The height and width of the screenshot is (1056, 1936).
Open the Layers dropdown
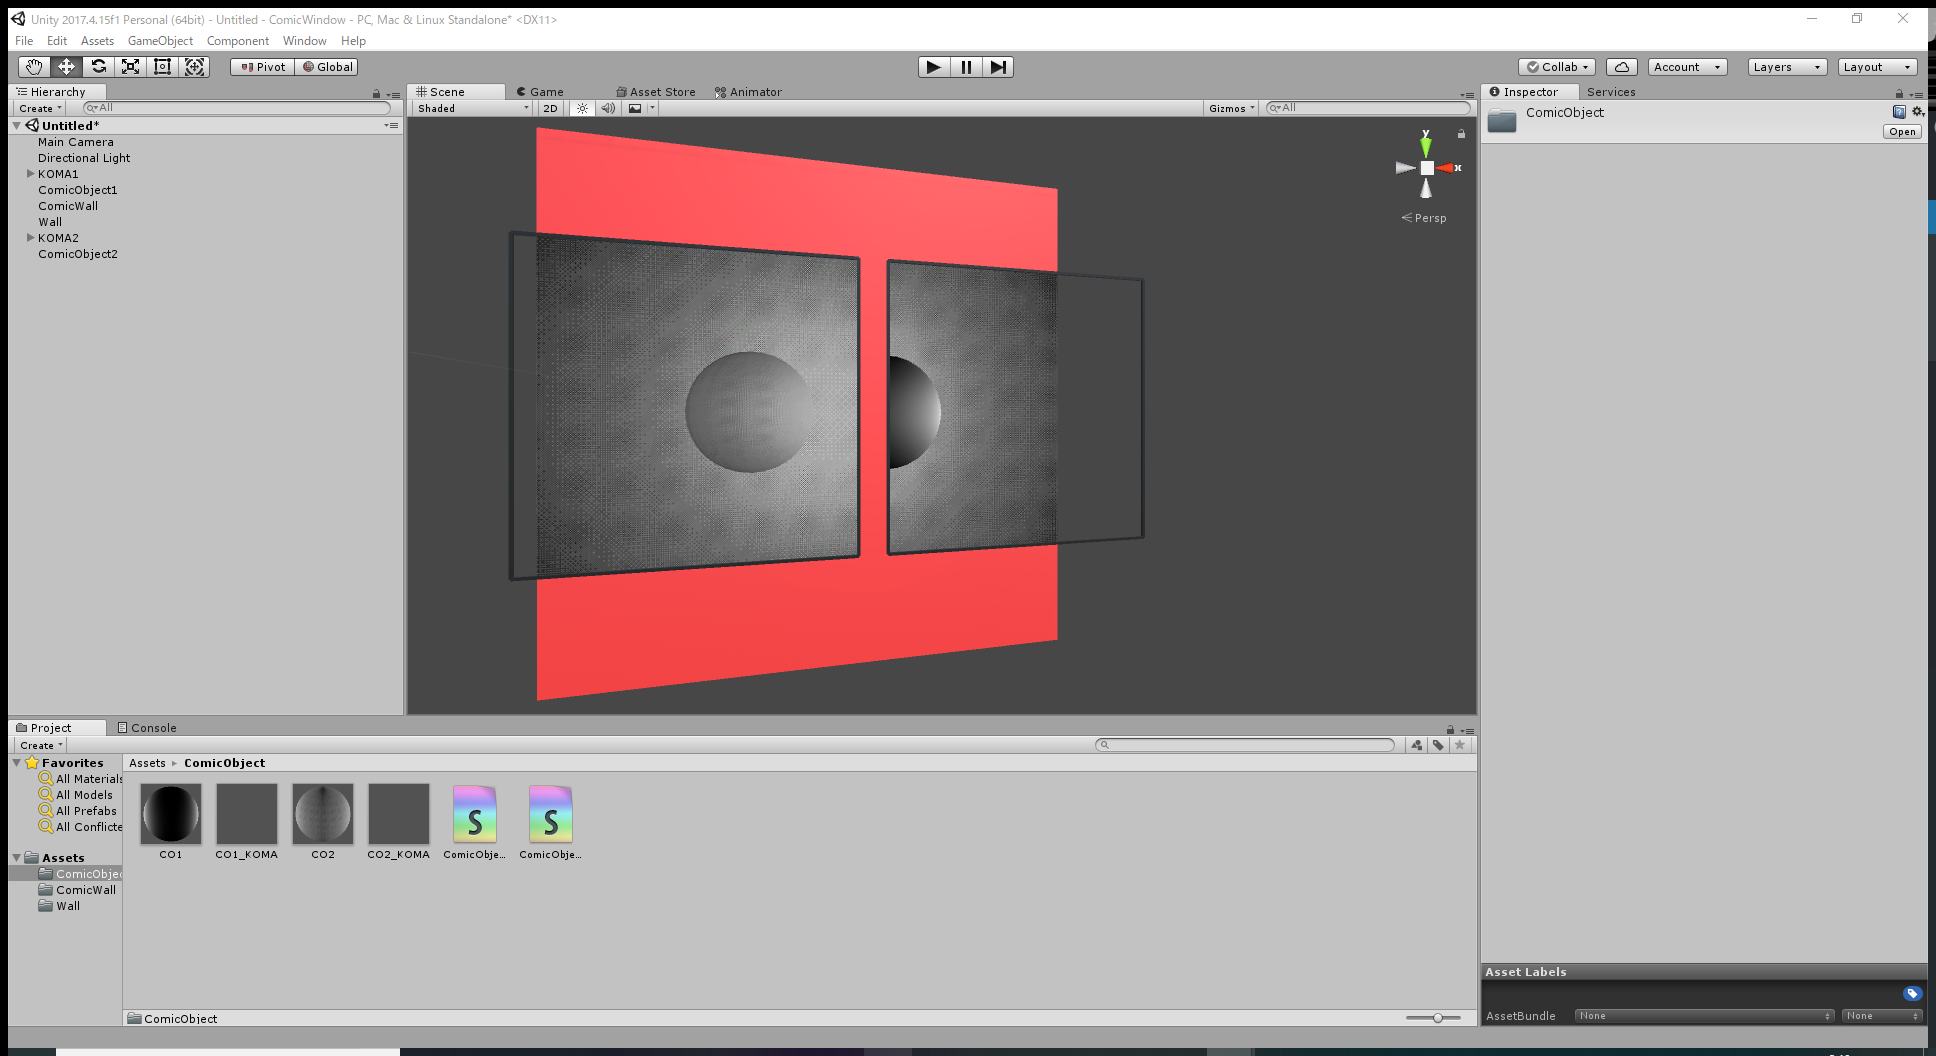click(1787, 67)
